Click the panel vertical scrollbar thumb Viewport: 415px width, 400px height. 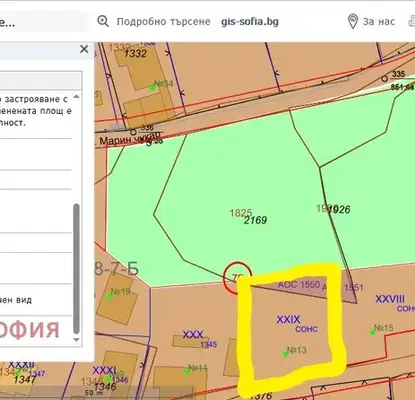[76, 269]
